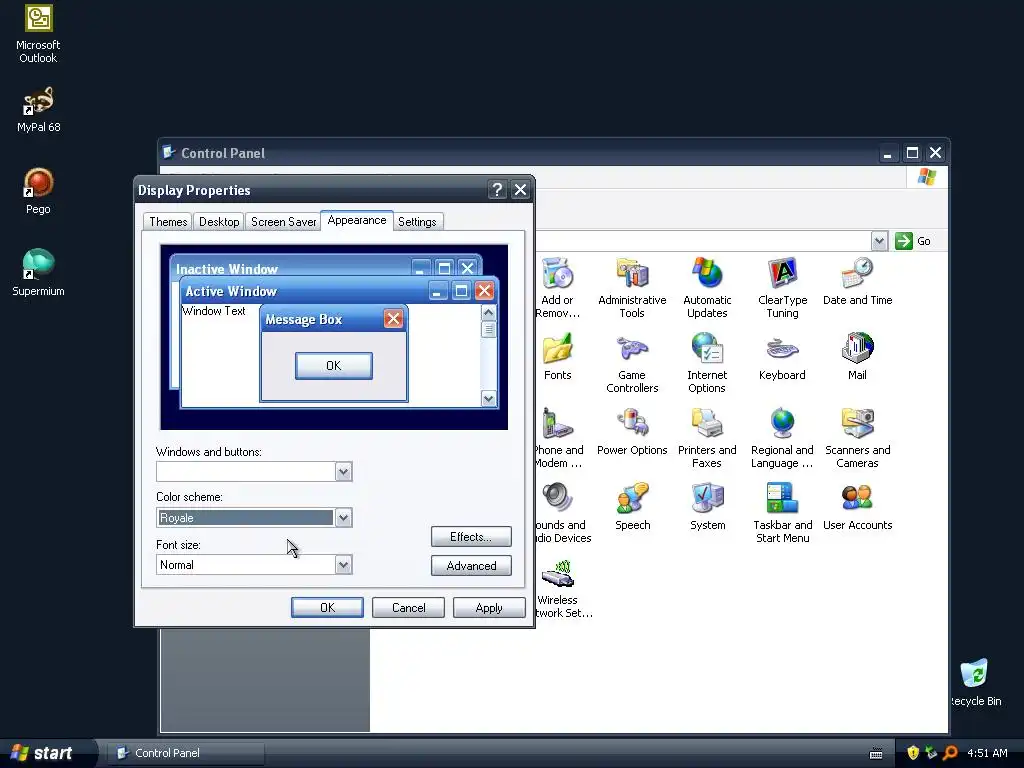The width and height of the screenshot is (1024, 768).
Task: Open System properties icon
Action: coord(707,507)
